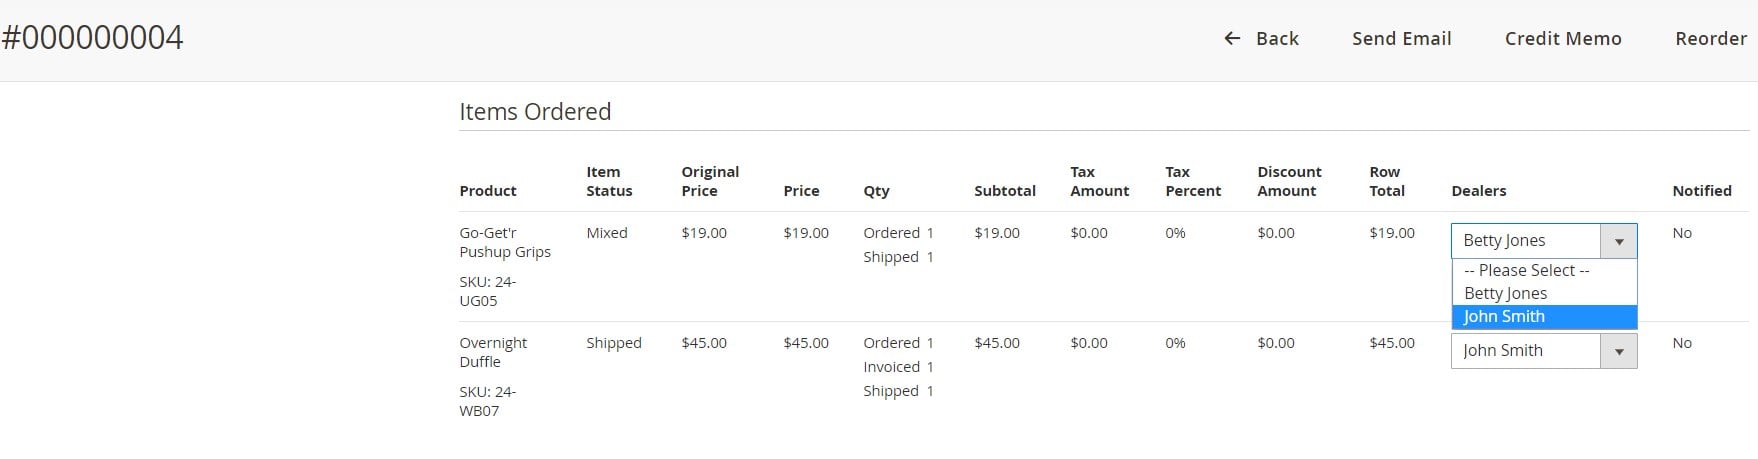Go Back to orders list
The width and height of the screenshot is (1758, 459).
point(1261,38)
